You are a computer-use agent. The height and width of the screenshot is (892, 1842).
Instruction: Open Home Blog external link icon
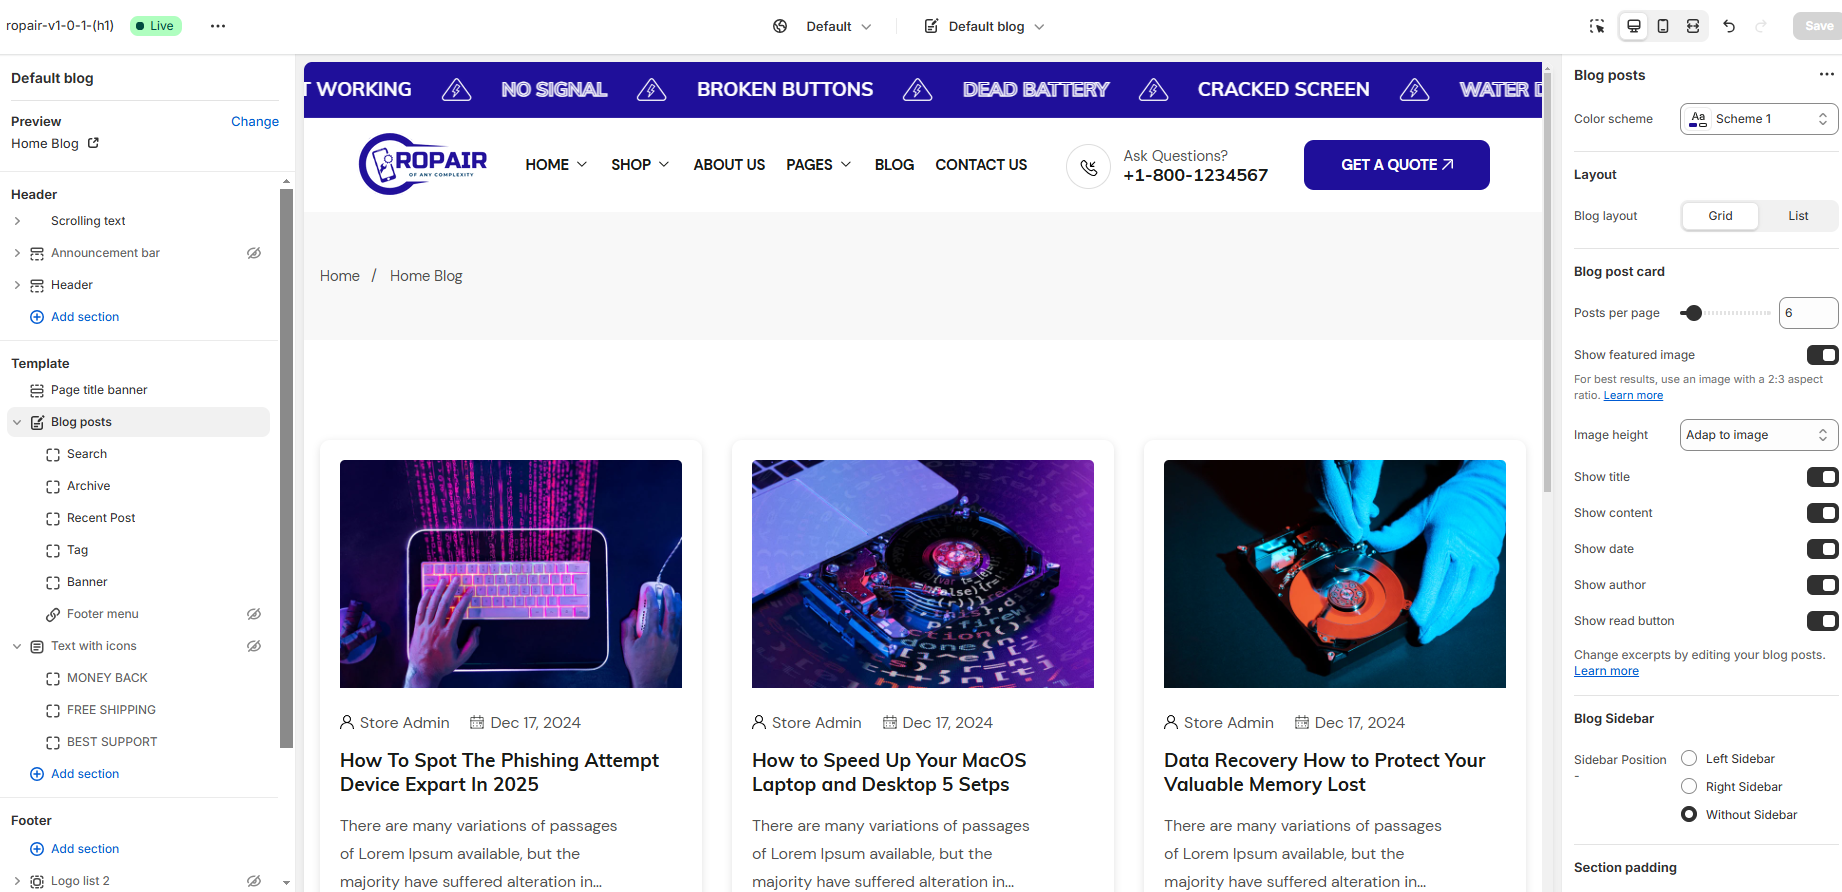coord(93,143)
